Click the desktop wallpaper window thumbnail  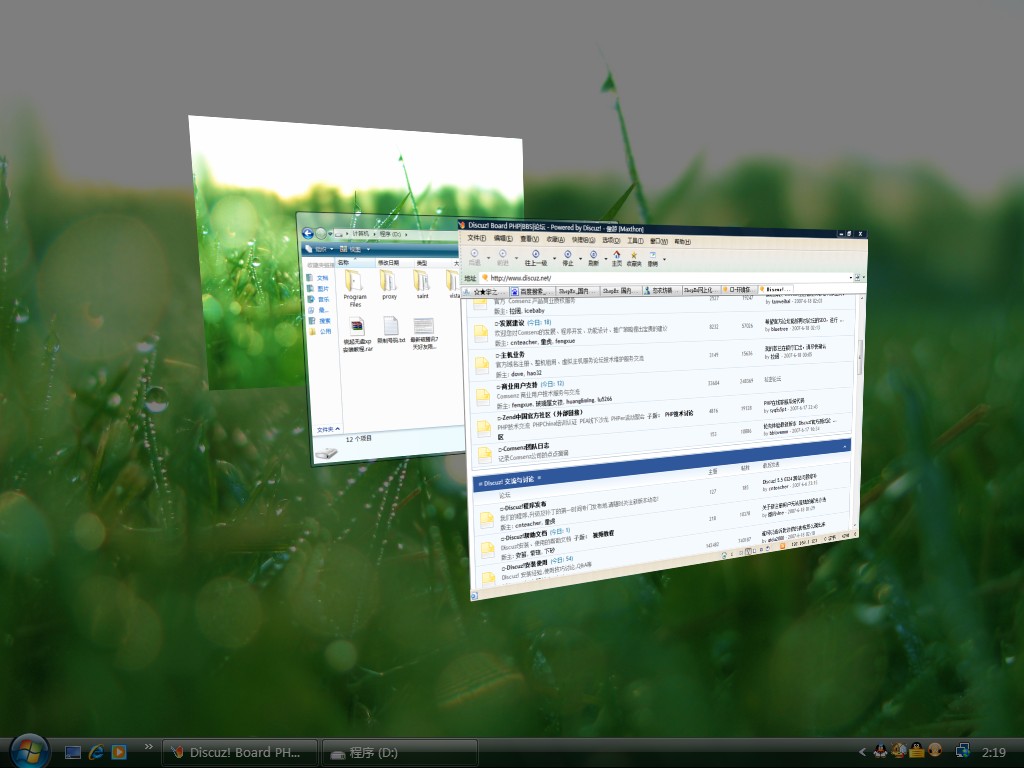tap(250, 250)
